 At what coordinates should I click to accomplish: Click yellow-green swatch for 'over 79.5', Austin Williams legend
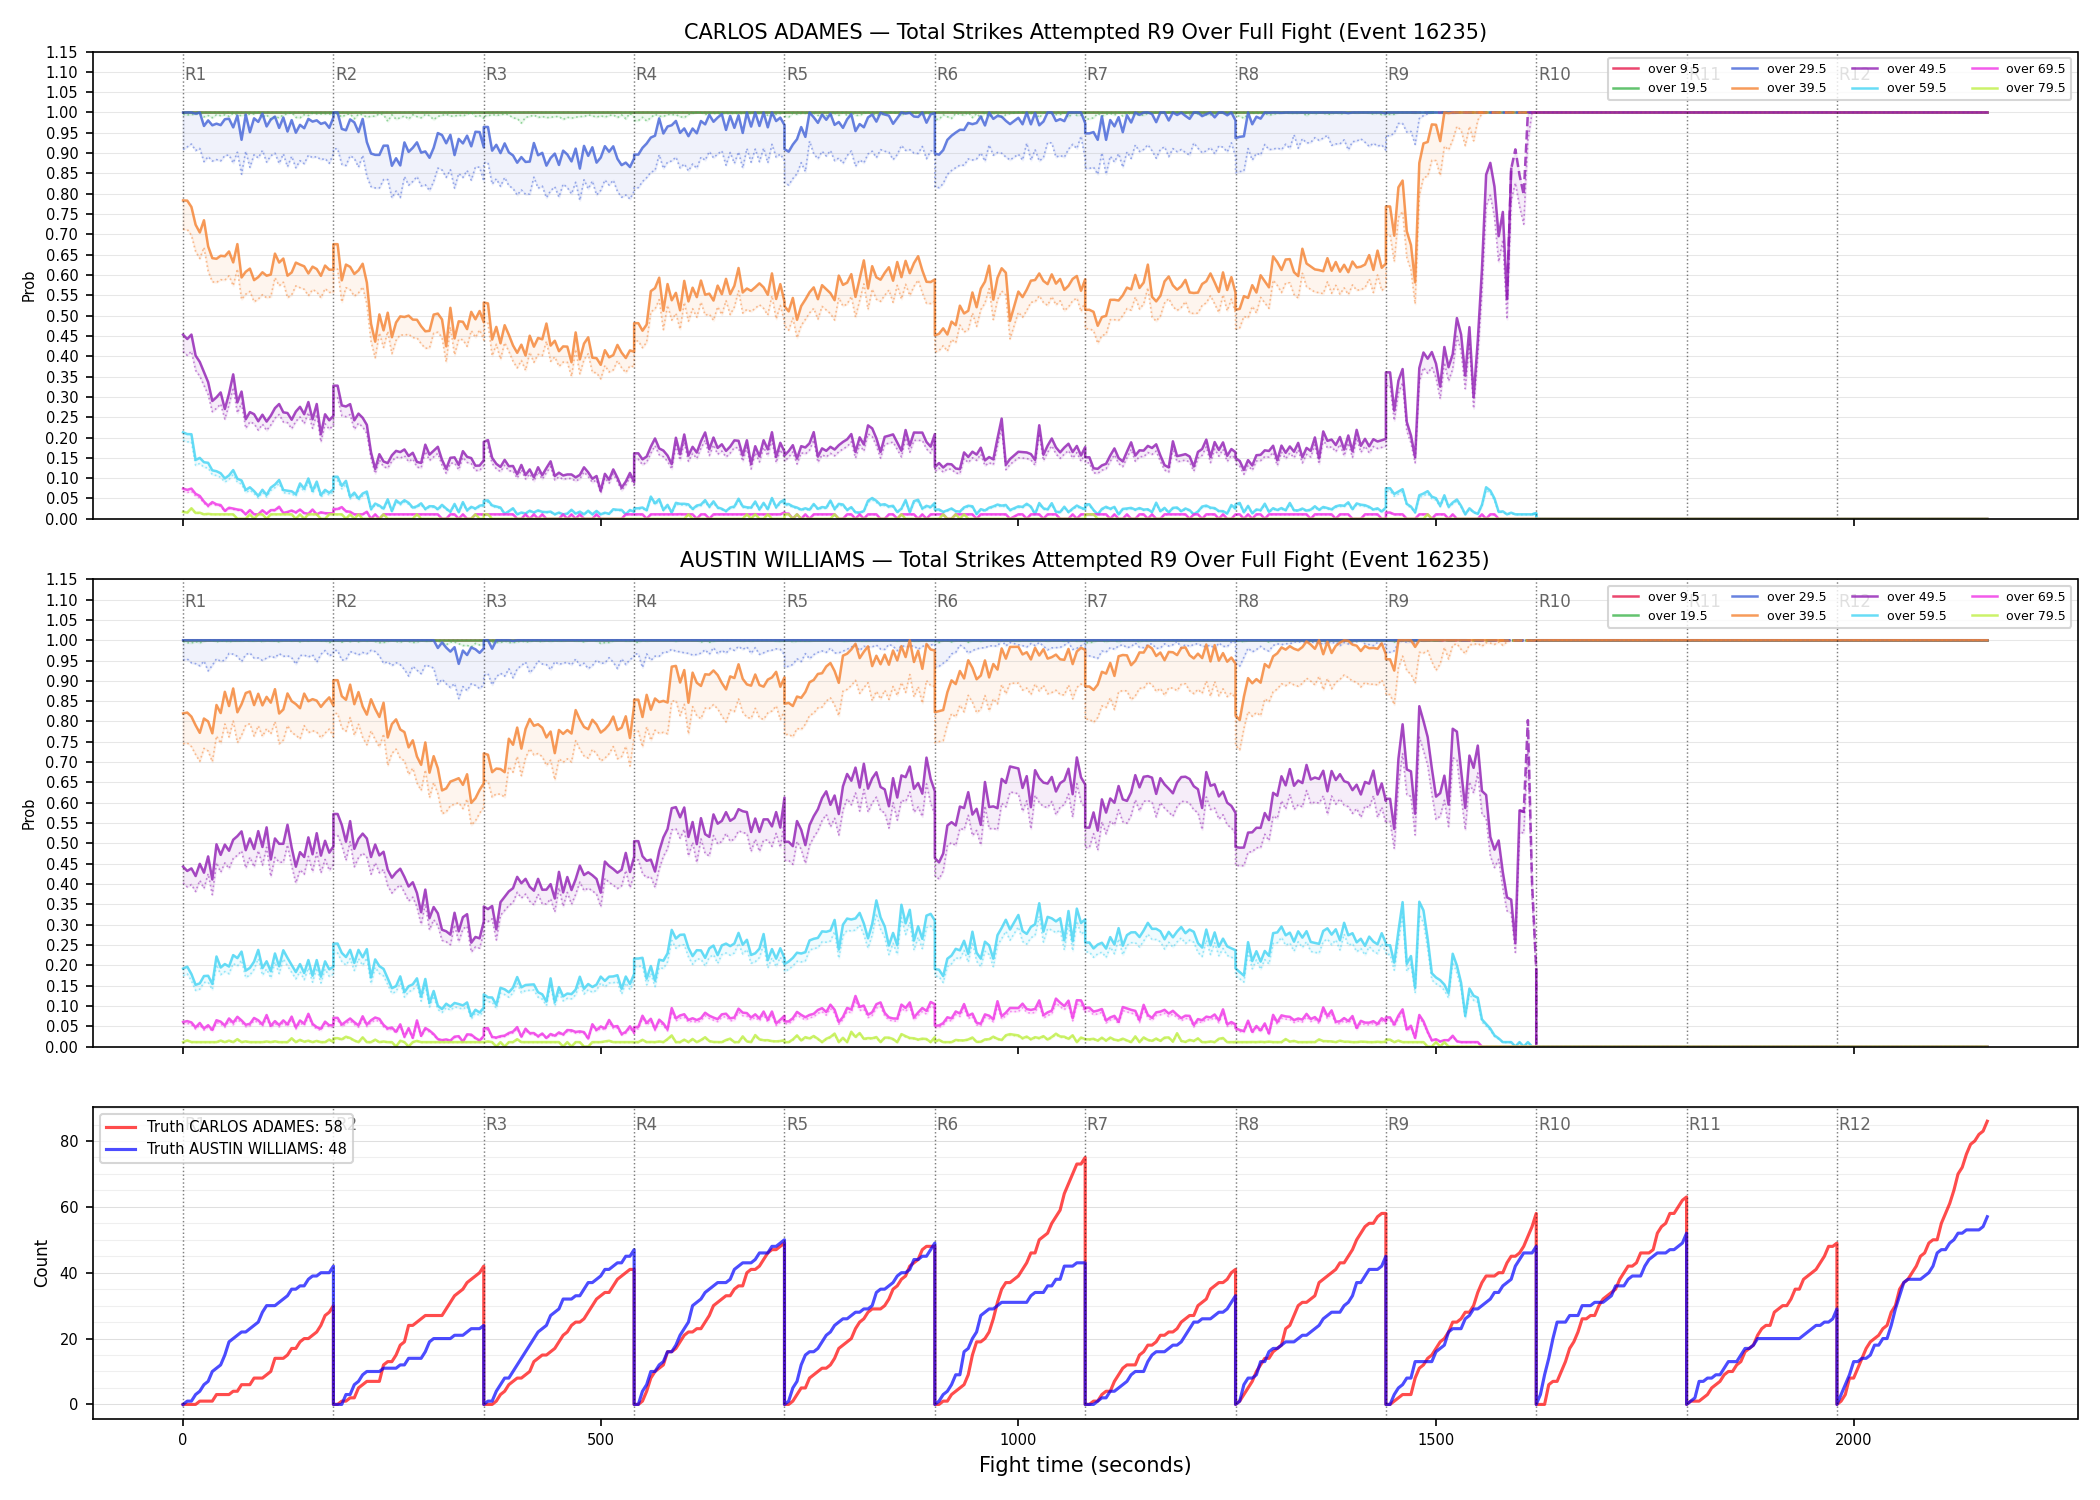pos(1985,616)
